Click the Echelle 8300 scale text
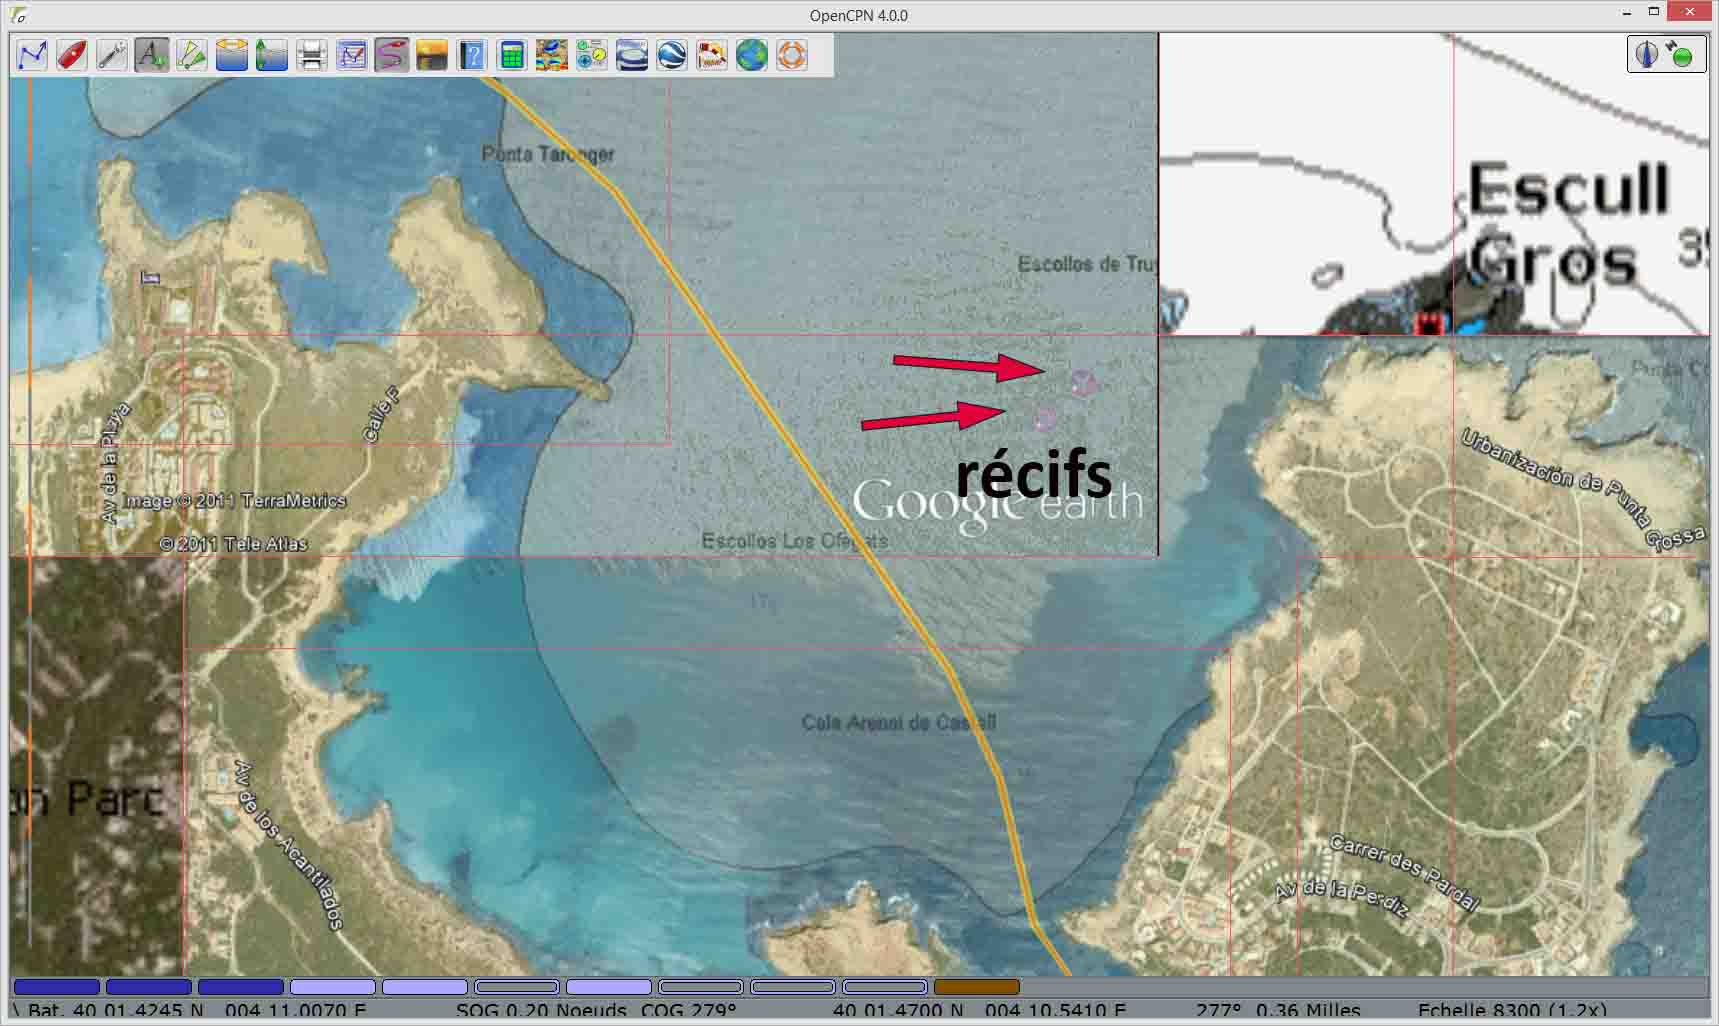Viewport: 1719px width, 1026px height. click(x=1512, y=1010)
